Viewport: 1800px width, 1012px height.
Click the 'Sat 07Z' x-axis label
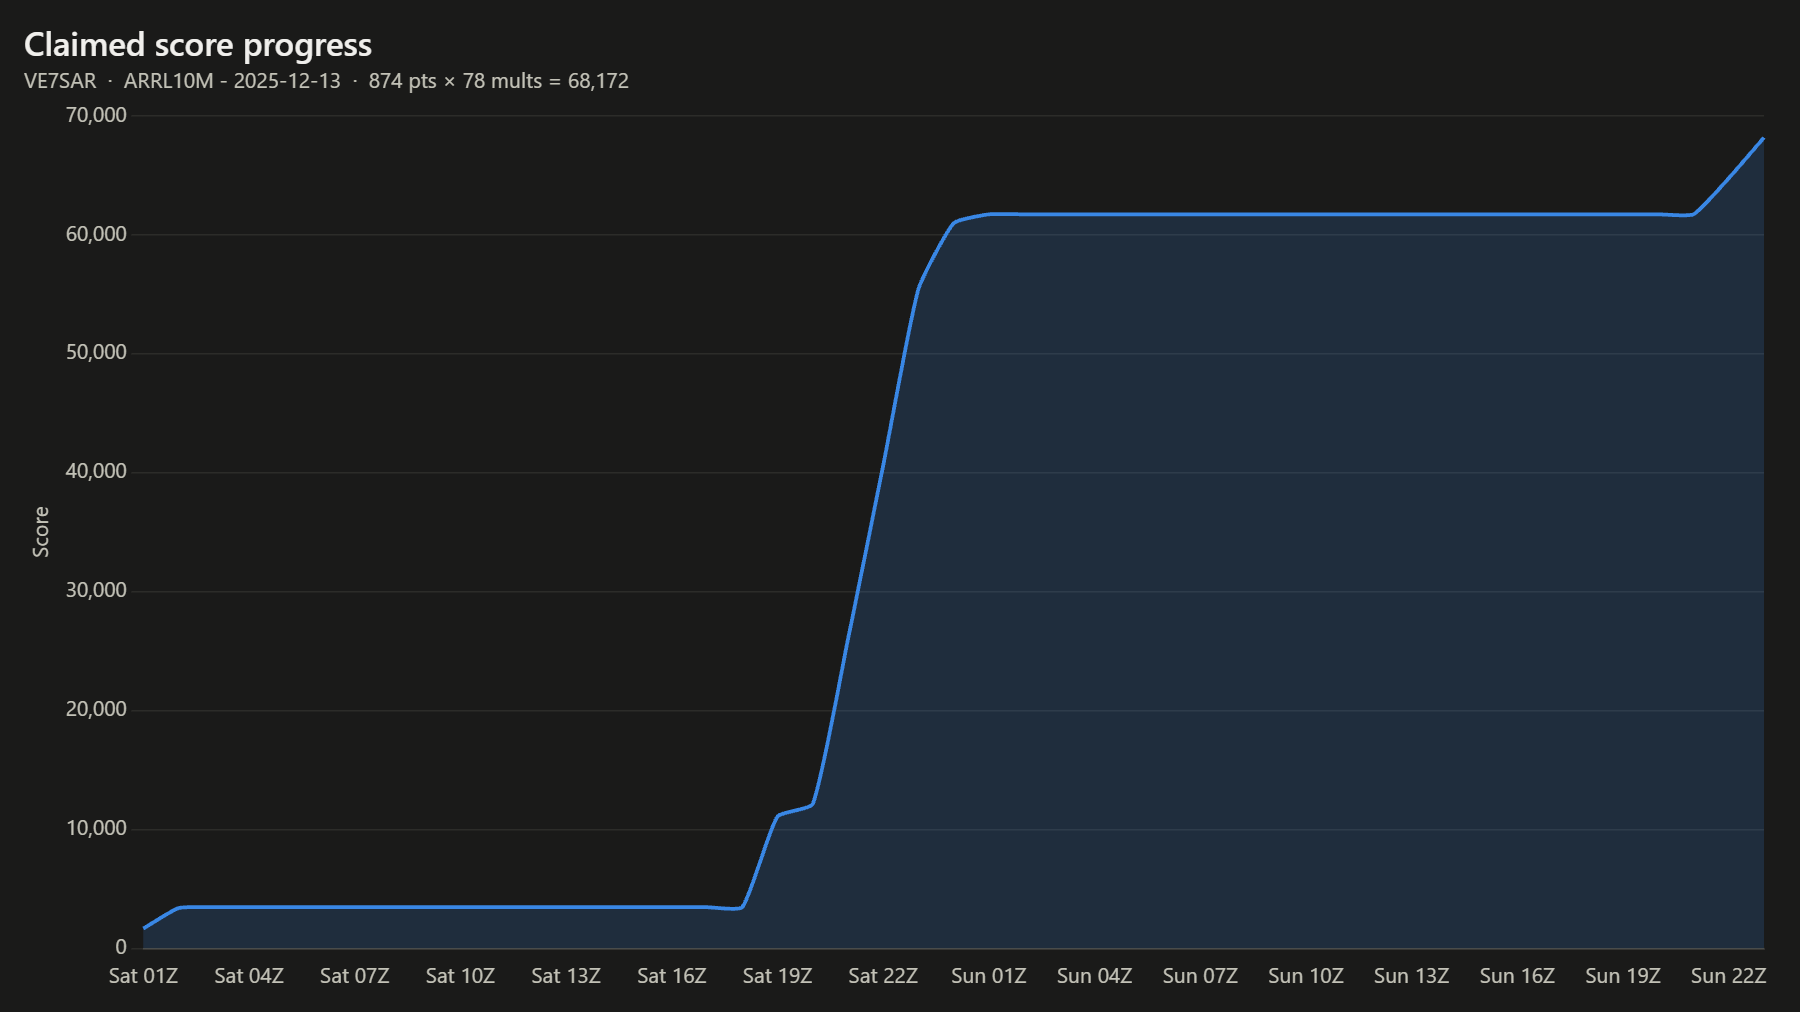[354, 976]
